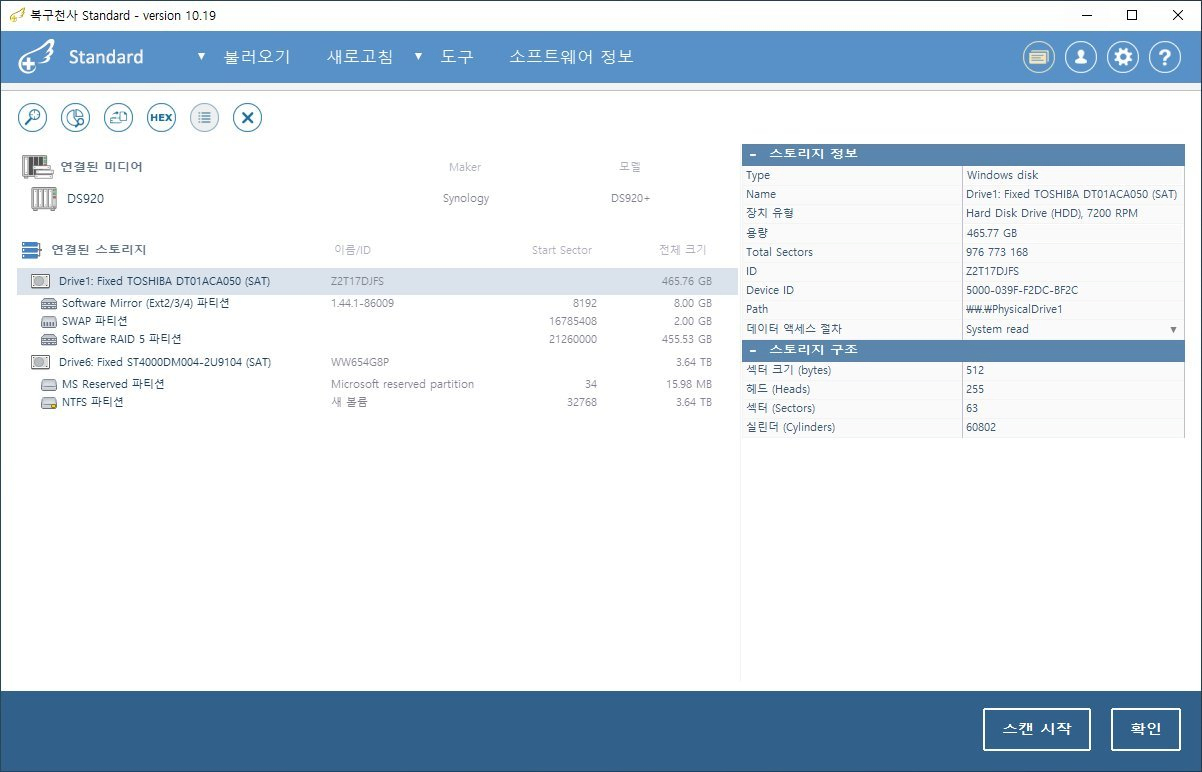Click the 1.44.1-86009 partition name
Screen dimensions: 1202x772
362,304
